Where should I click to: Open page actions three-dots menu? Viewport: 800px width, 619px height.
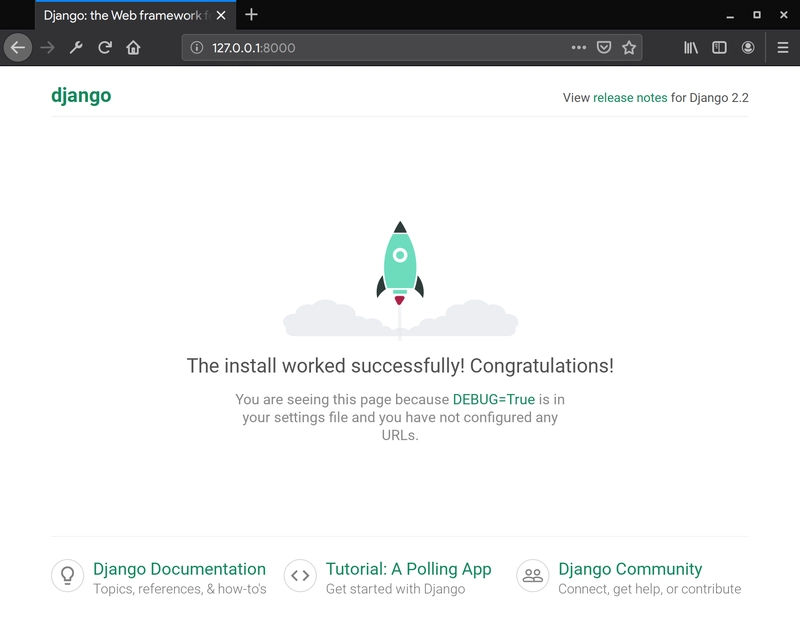579,47
